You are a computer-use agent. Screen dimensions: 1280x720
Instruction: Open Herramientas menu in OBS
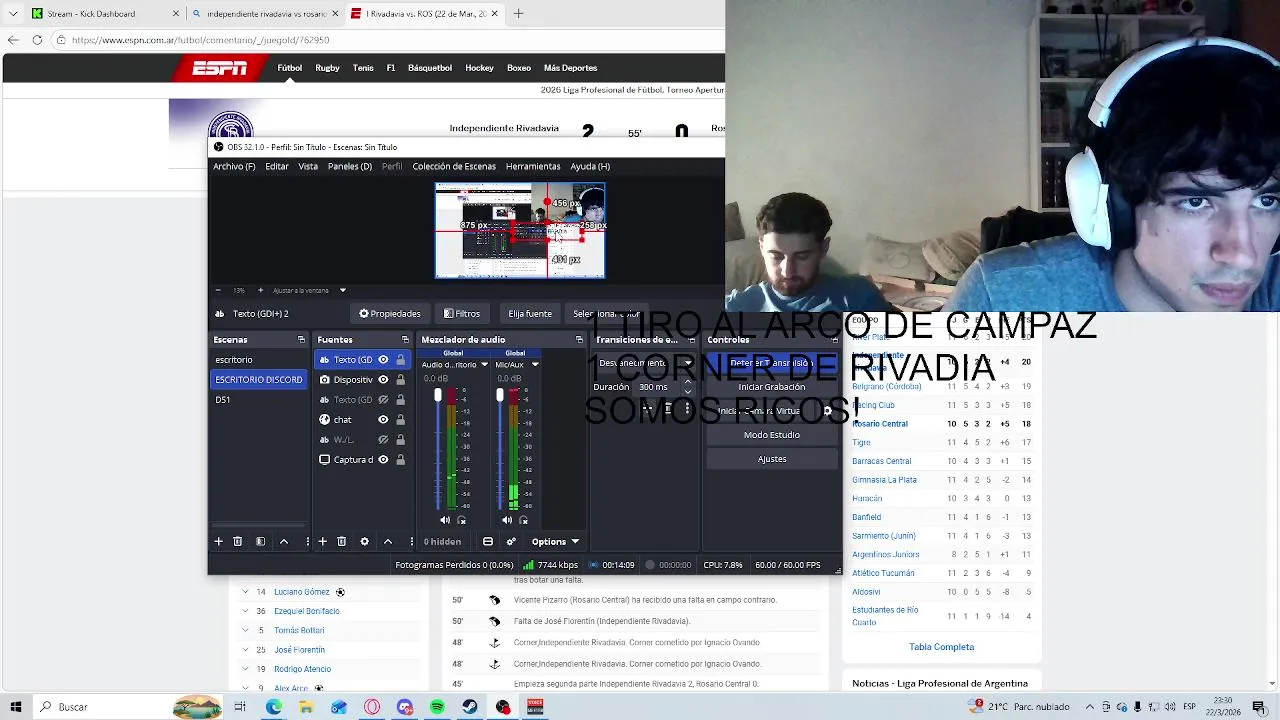click(533, 166)
